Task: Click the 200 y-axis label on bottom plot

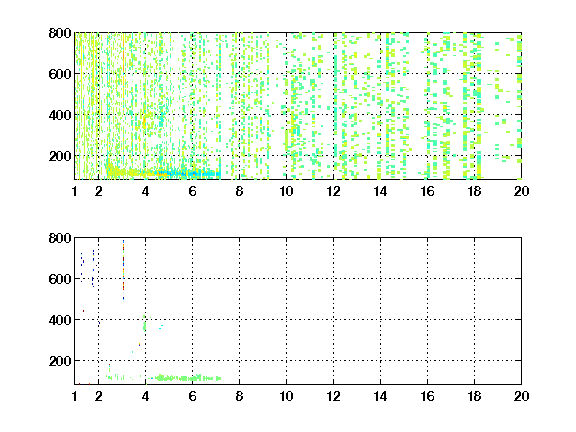Action: (60, 361)
